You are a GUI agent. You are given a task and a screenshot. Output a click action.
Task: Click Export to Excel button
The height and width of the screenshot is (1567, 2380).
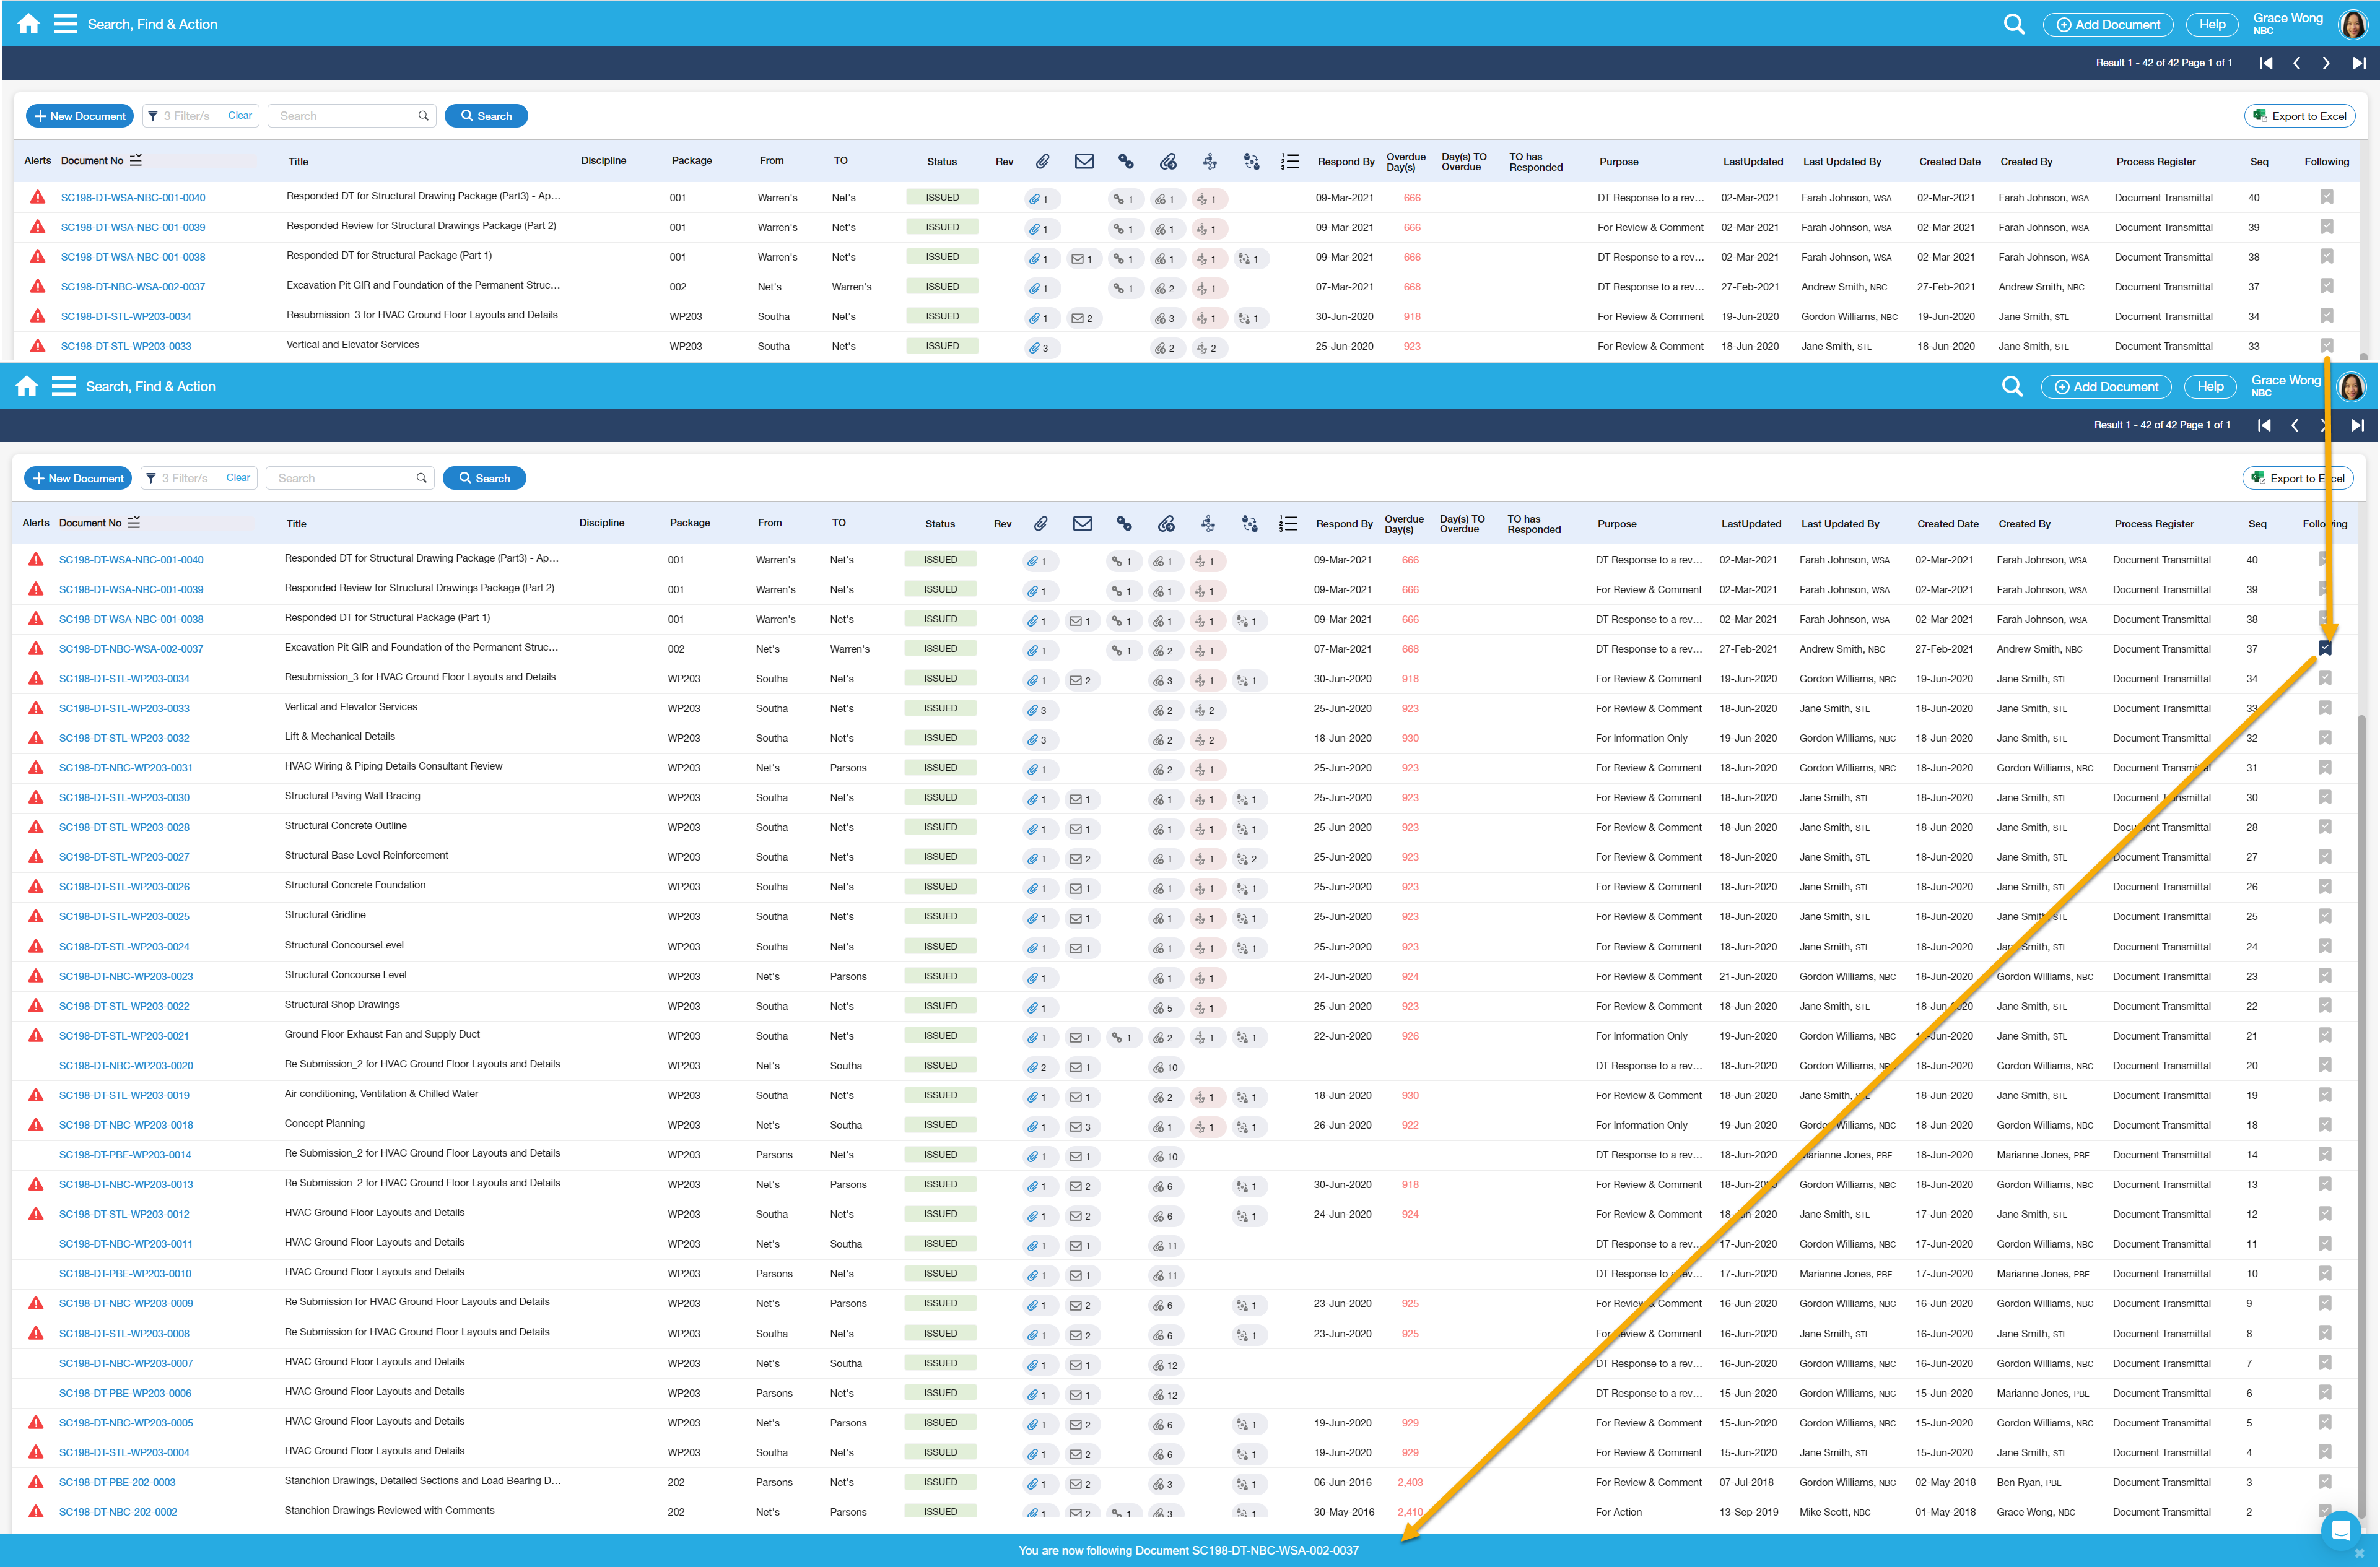pyautogui.click(x=2299, y=116)
